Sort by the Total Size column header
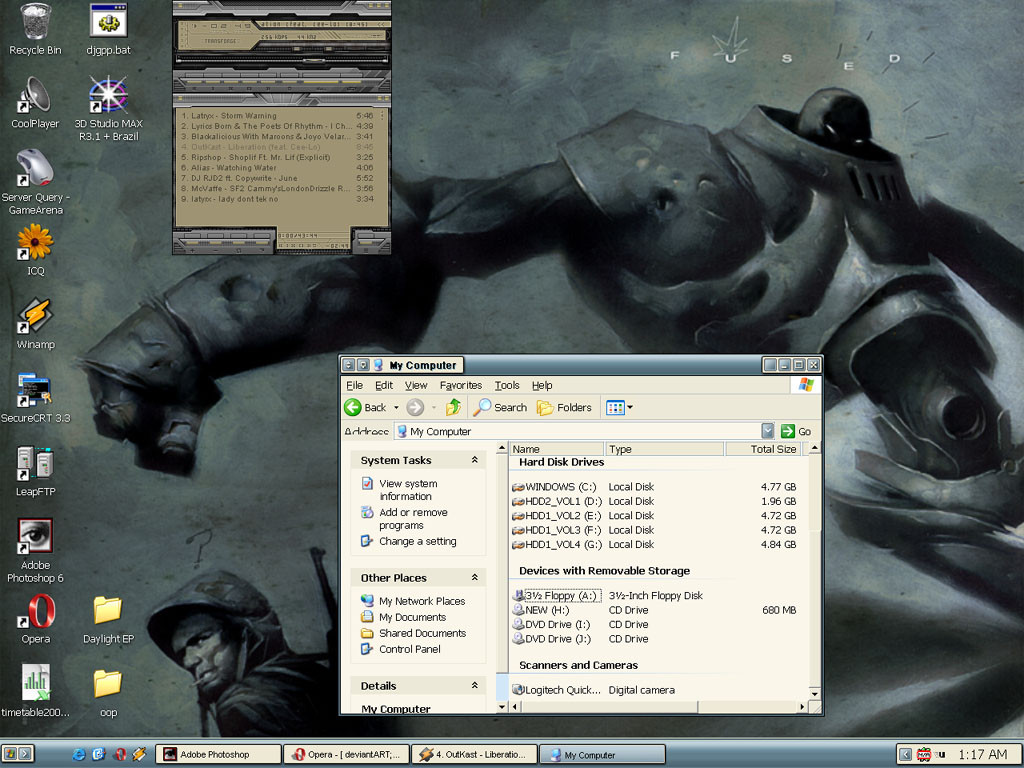 tap(763, 449)
